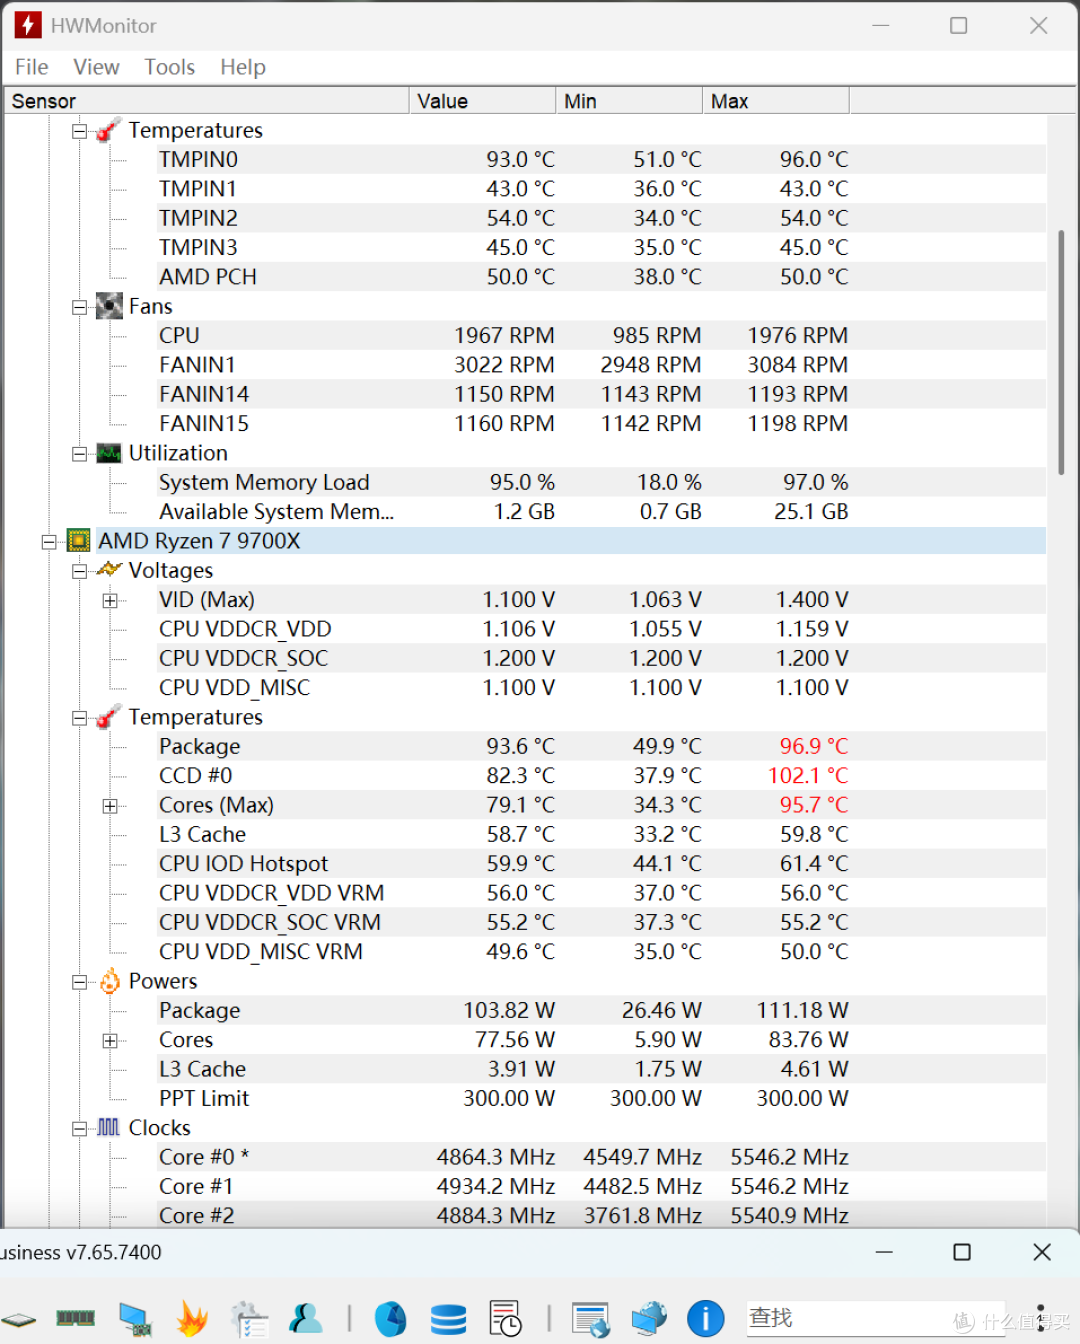Viewport: 1080px width, 1344px height.
Task: Click the 103.82 W Package power value
Action: (x=509, y=1011)
